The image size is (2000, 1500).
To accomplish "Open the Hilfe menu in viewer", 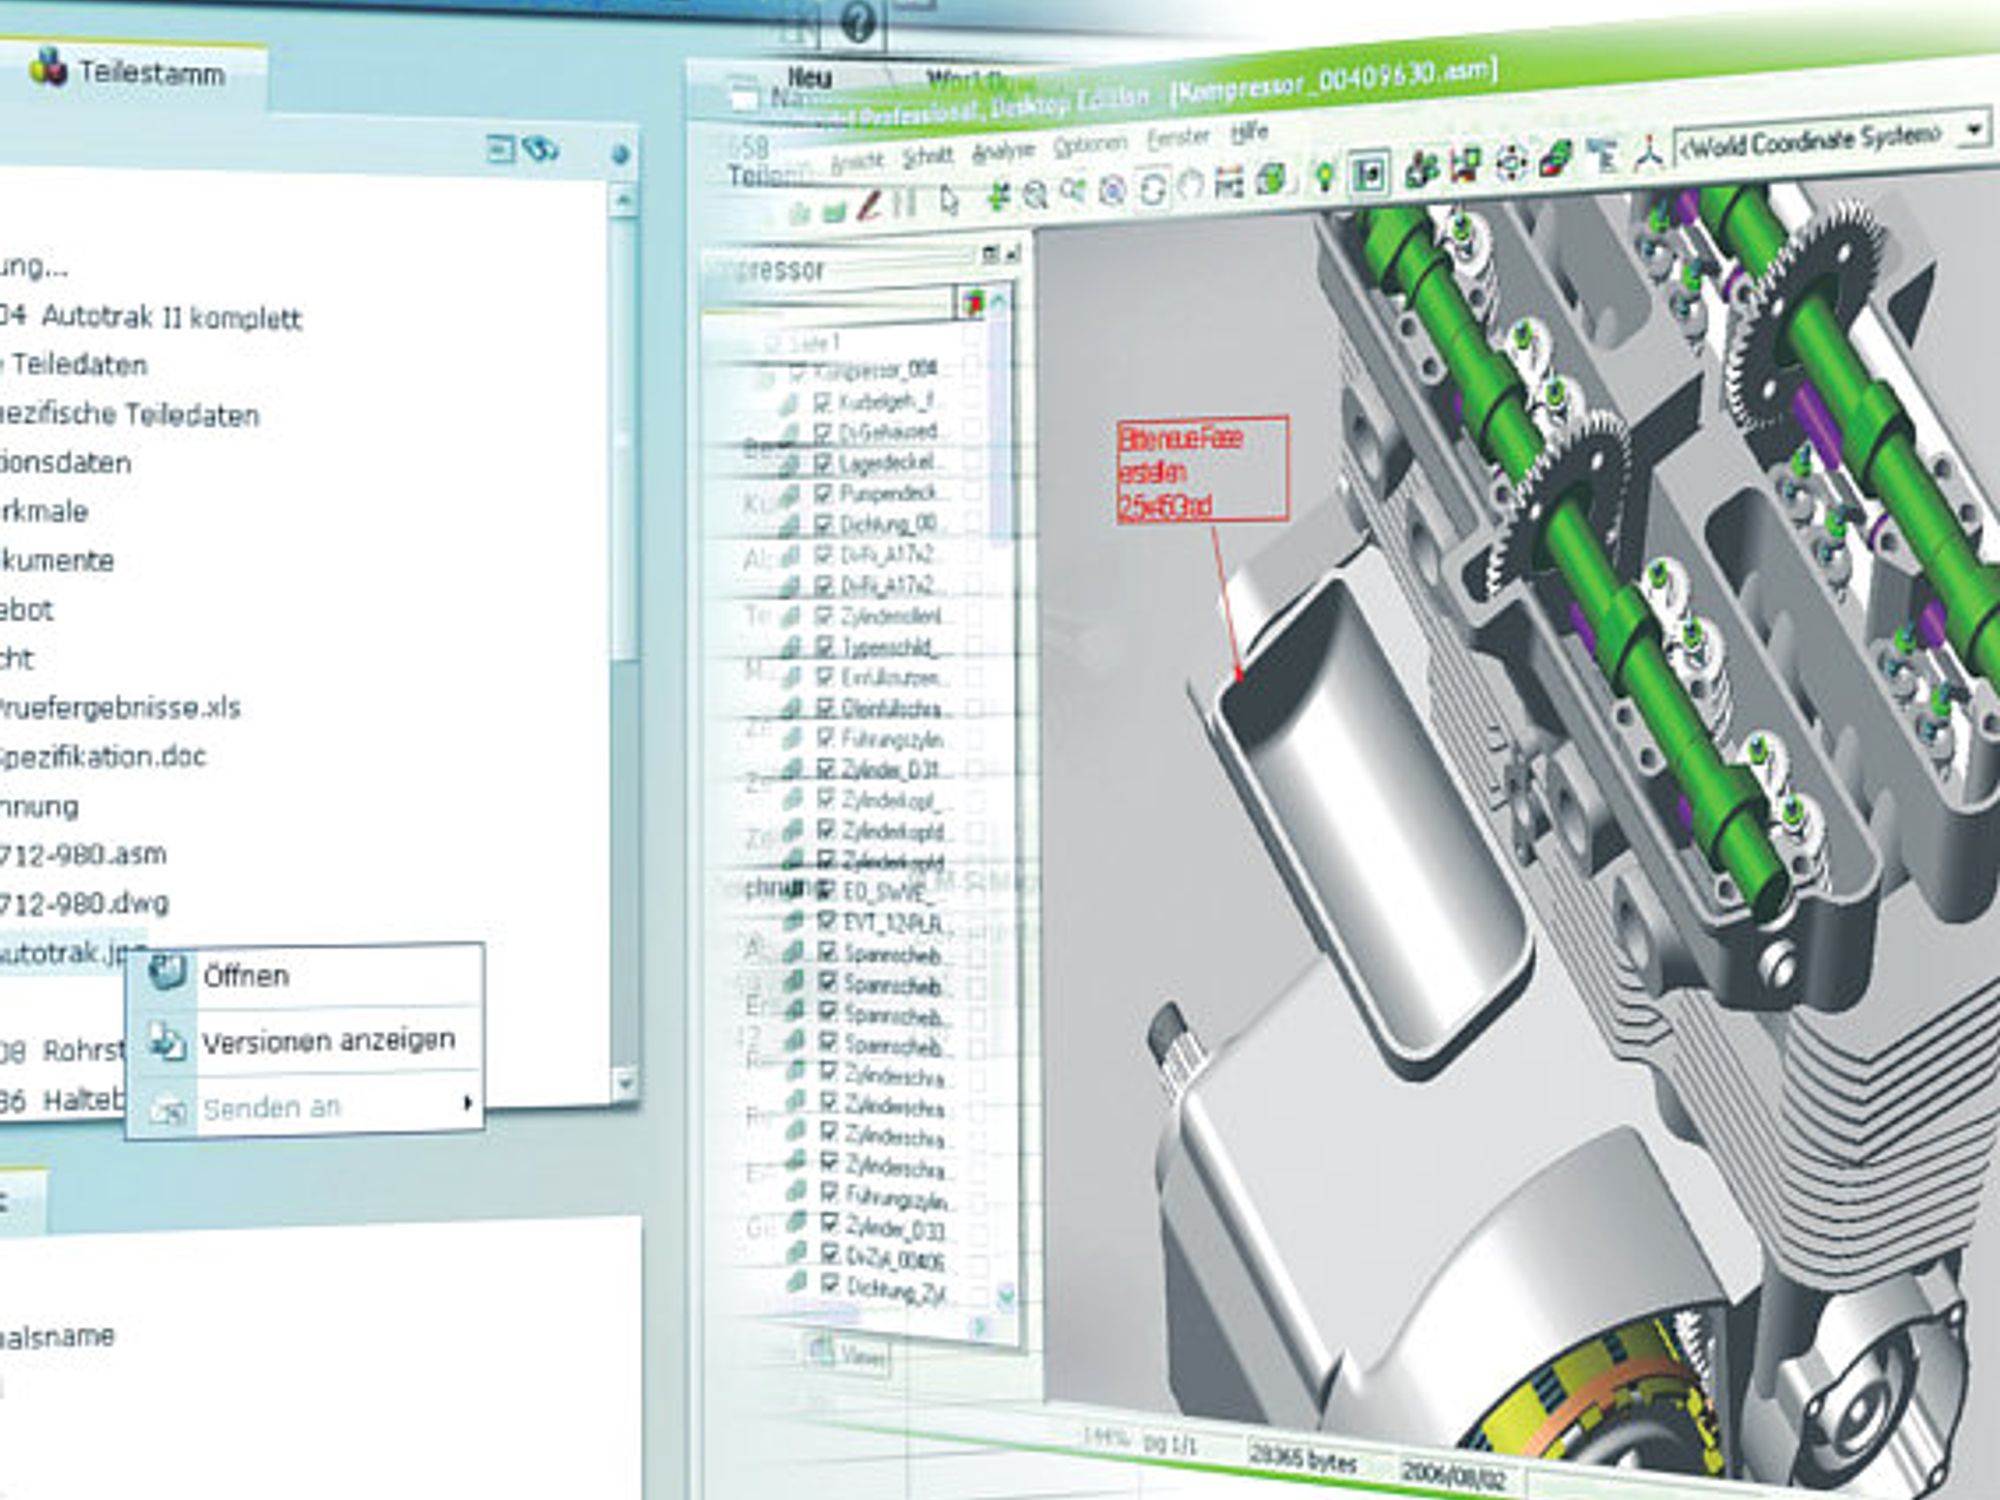I will tap(1249, 131).
